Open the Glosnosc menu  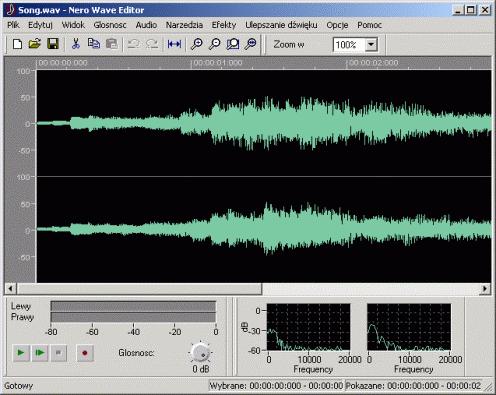tap(110, 25)
